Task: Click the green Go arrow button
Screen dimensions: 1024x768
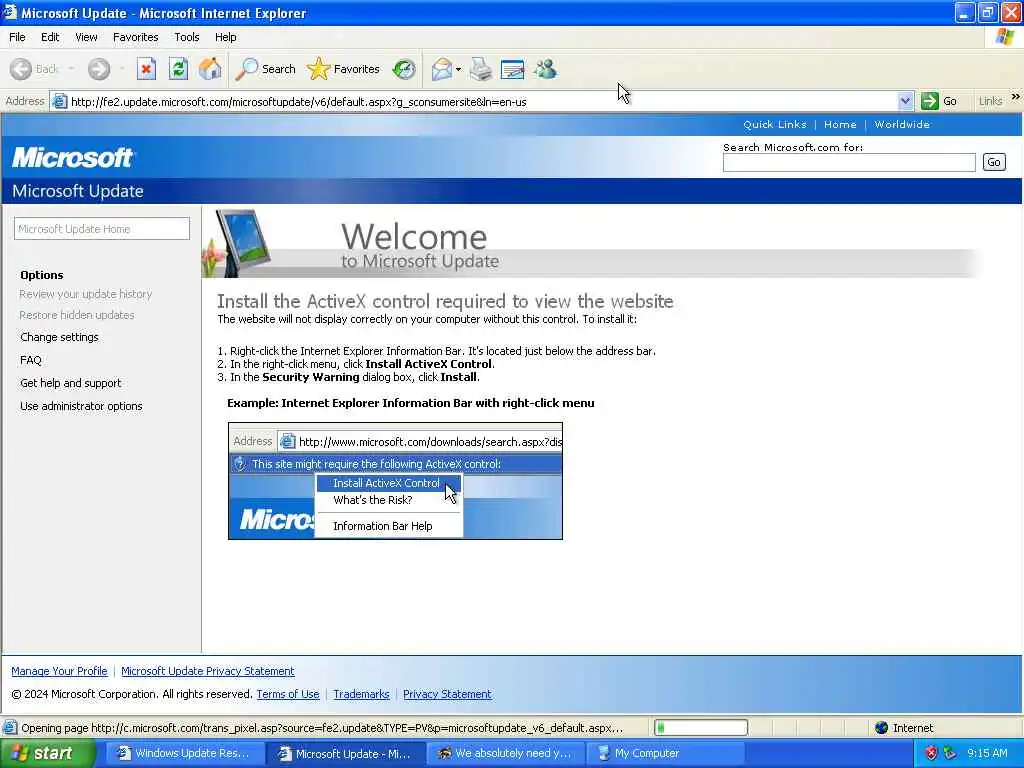Action: 929,101
